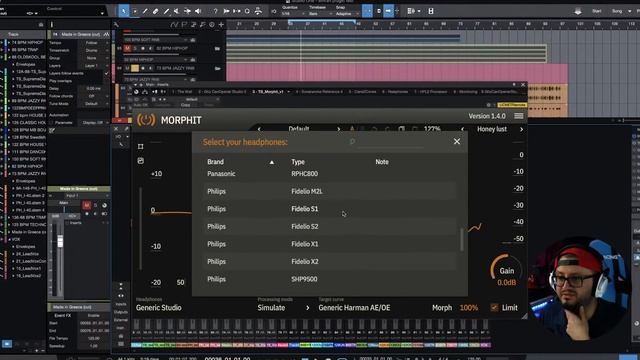Image resolution: width=640 pixels, height=360 pixels.
Task: Click the waveform icon in the Inspector header
Action: pyautogui.click(x=107, y=34)
